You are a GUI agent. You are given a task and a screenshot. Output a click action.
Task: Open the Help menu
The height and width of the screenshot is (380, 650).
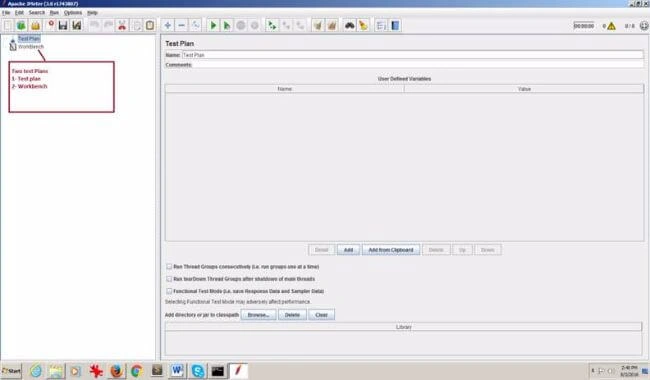click(x=92, y=13)
